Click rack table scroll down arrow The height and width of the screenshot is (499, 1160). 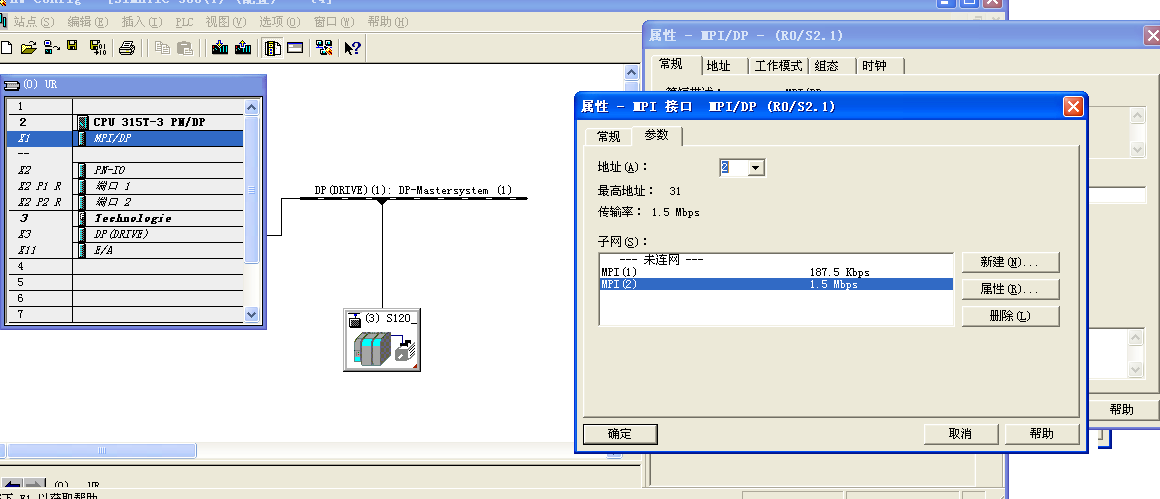(x=252, y=314)
